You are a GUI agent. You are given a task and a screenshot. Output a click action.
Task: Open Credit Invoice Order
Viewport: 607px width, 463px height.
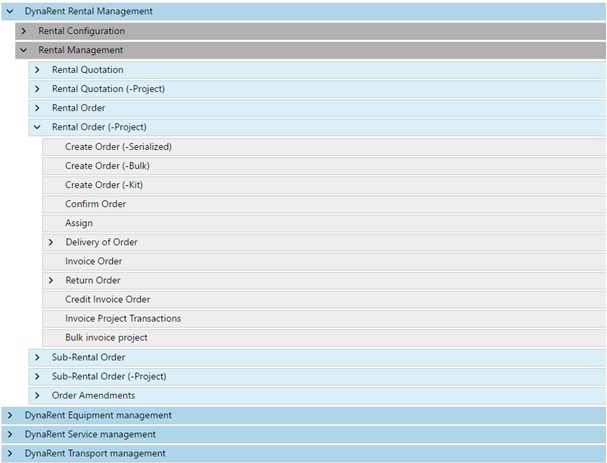click(x=107, y=299)
